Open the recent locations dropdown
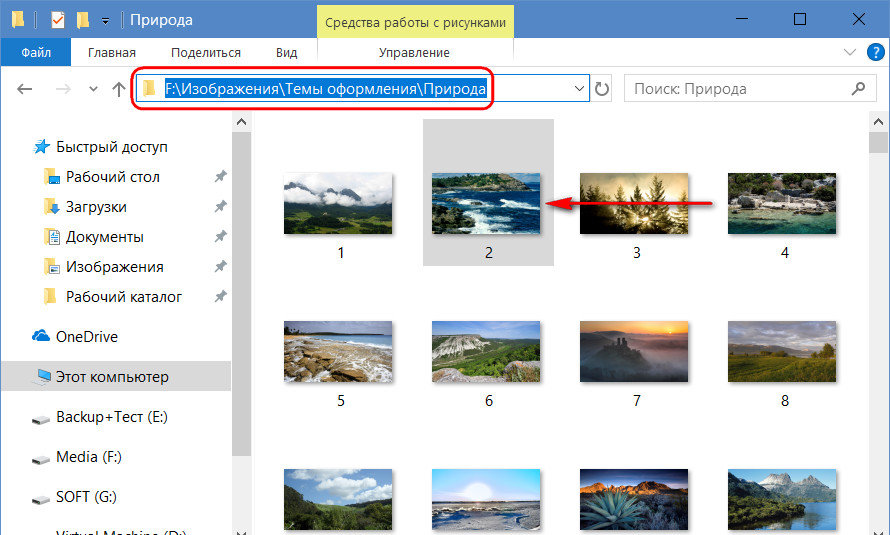Viewport: 890px width, 535px height. pyautogui.click(x=93, y=89)
